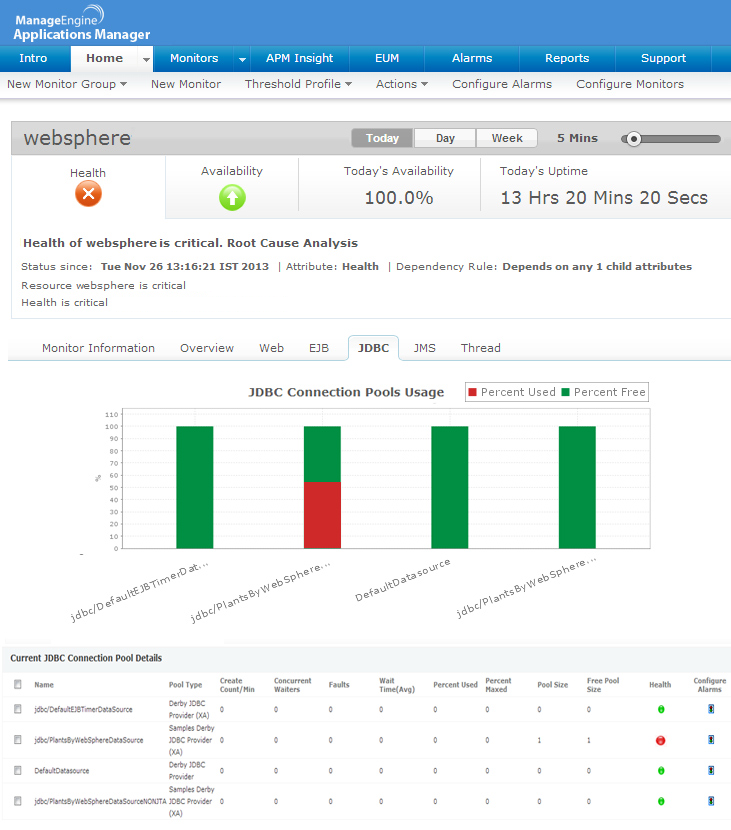
Task: Switch to the EJB tab
Action: pyautogui.click(x=319, y=348)
